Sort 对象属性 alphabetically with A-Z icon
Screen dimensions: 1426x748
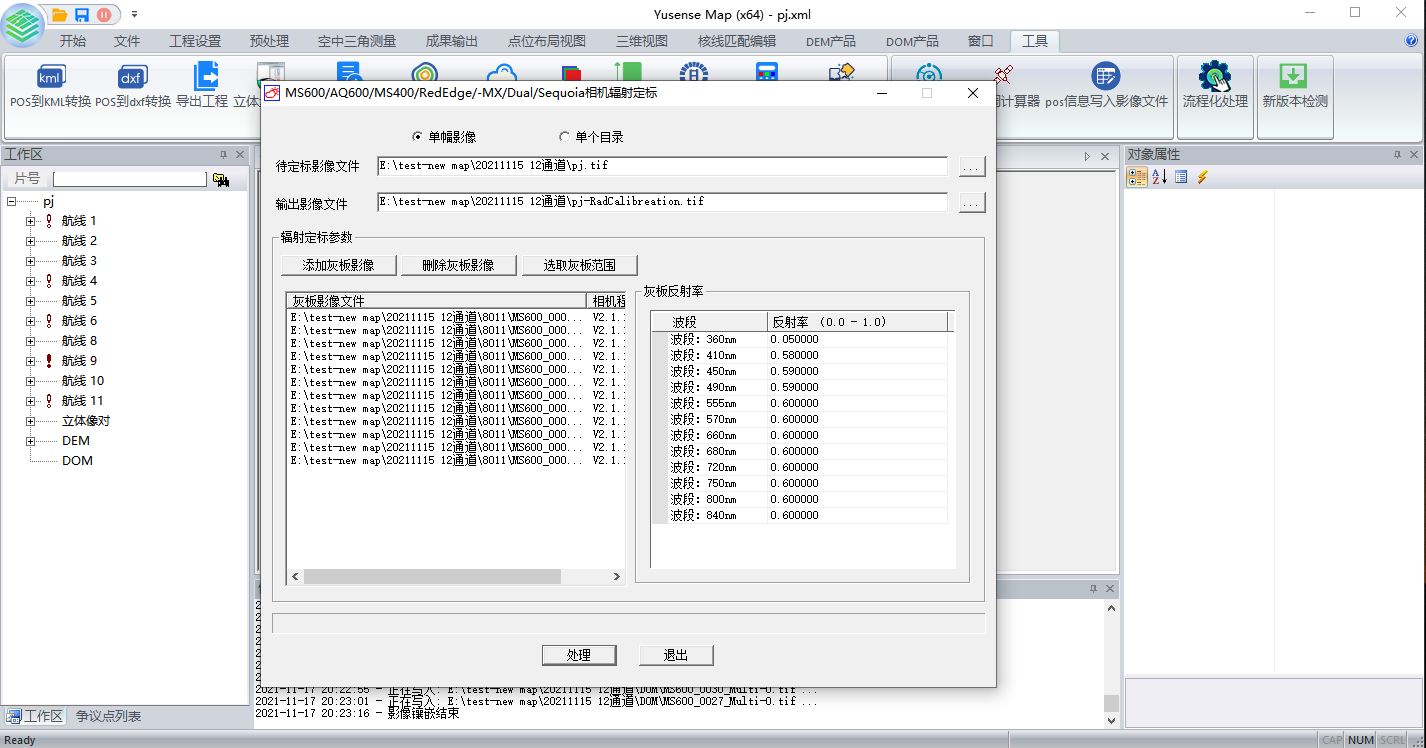[1160, 177]
